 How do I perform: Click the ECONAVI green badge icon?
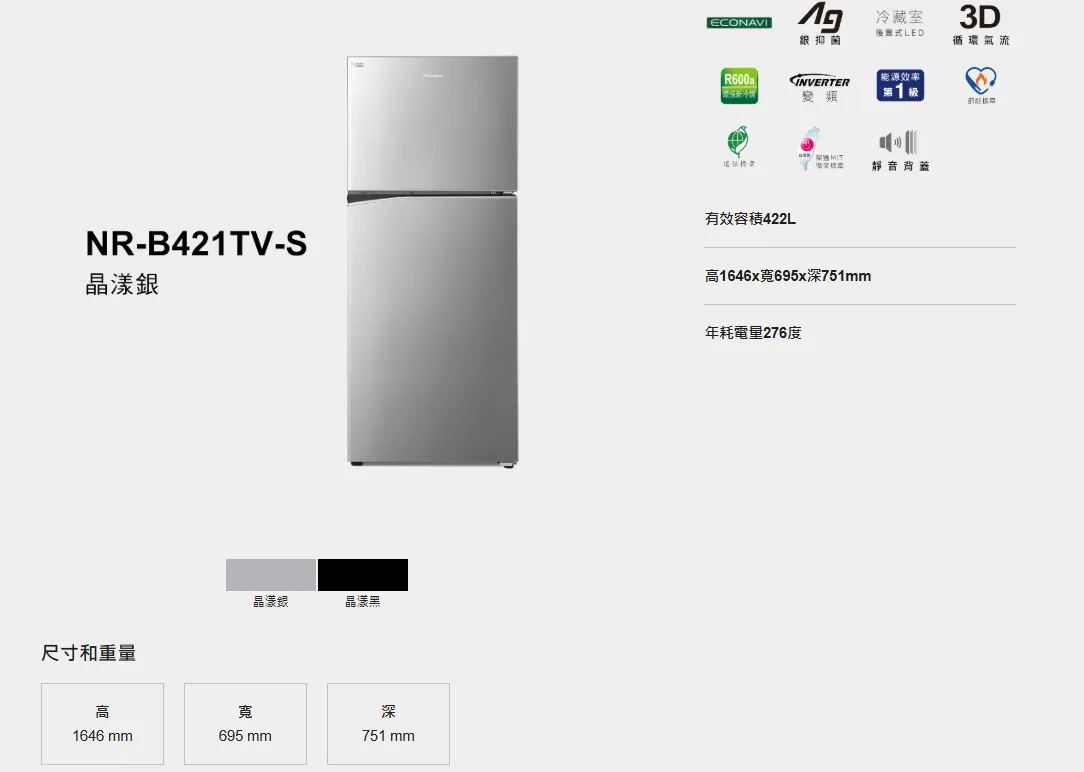pyautogui.click(x=739, y=23)
